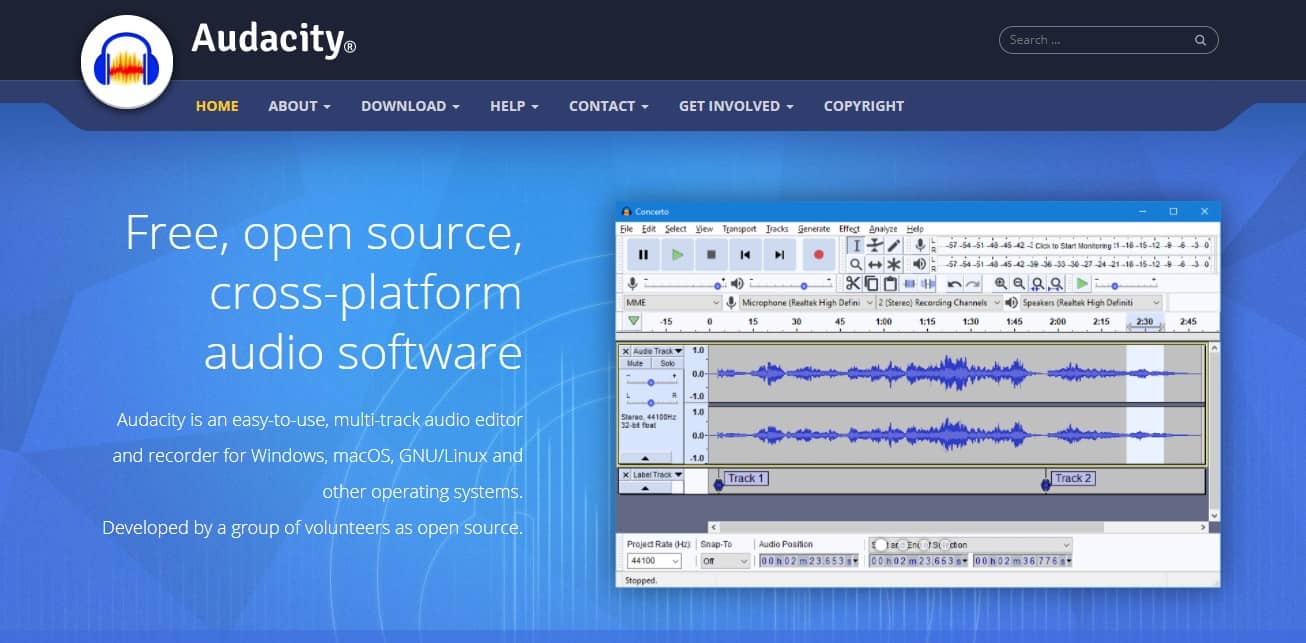Screen dimensions: 1306x643
Task: Open the Tracks menu
Action: tap(777, 229)
